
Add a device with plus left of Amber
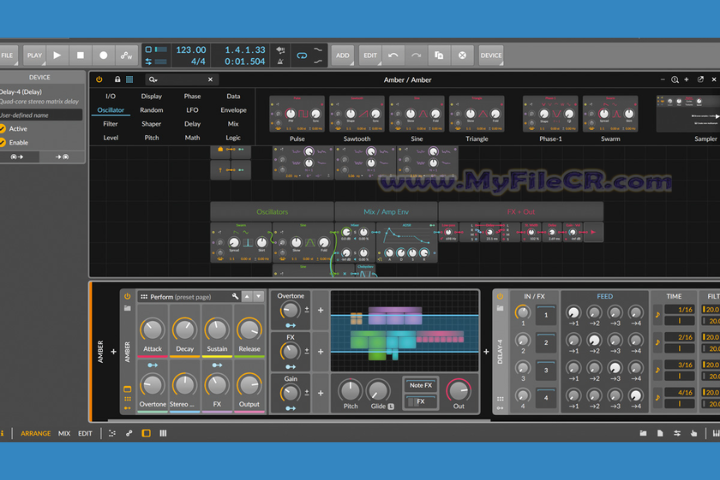[x=113, y=352]
